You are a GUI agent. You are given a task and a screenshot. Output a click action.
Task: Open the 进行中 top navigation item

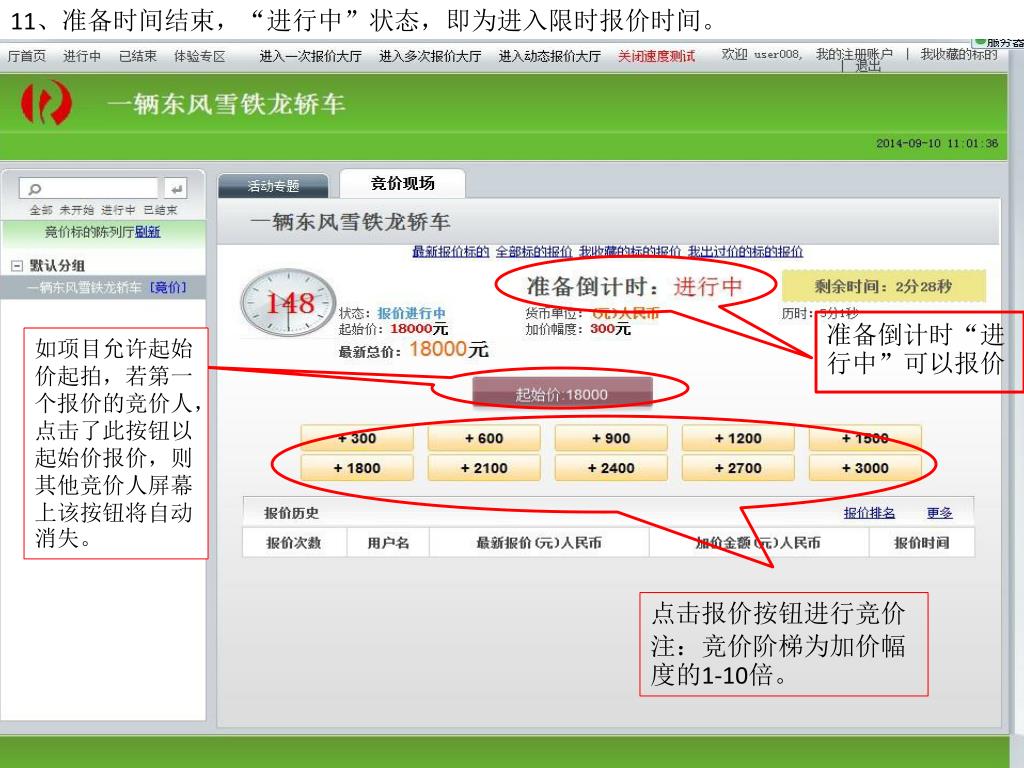[82, 56]
